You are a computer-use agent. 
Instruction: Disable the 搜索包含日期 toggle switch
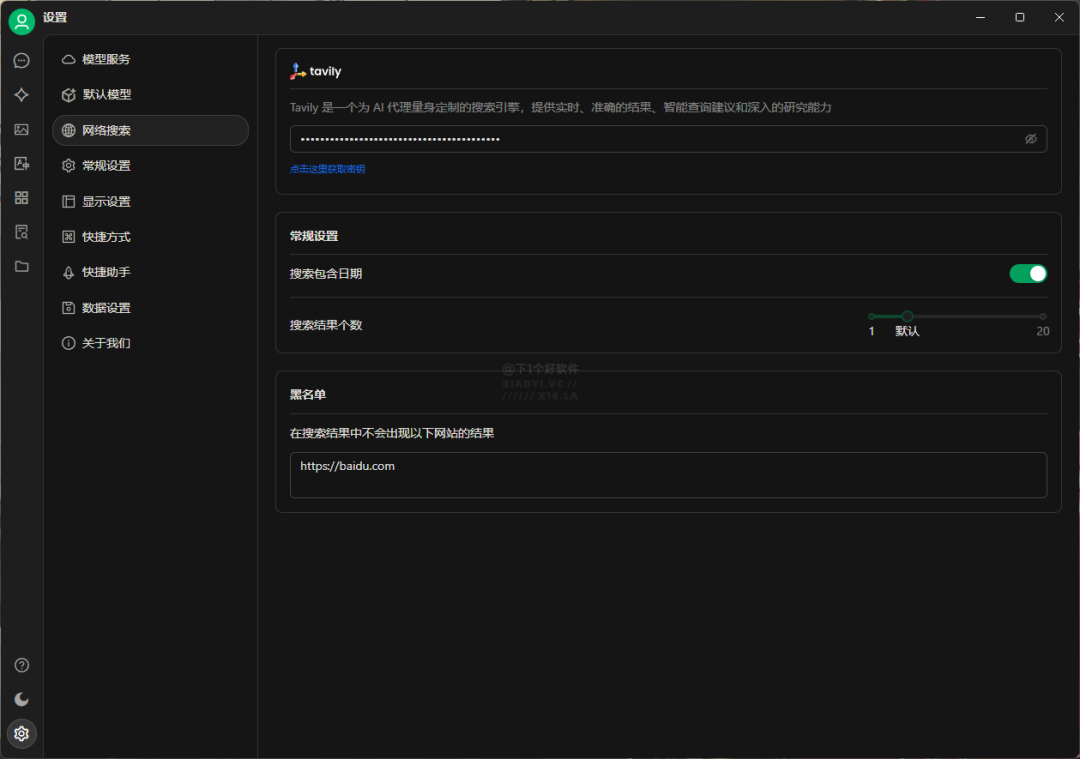click(x=1027, y=273)
